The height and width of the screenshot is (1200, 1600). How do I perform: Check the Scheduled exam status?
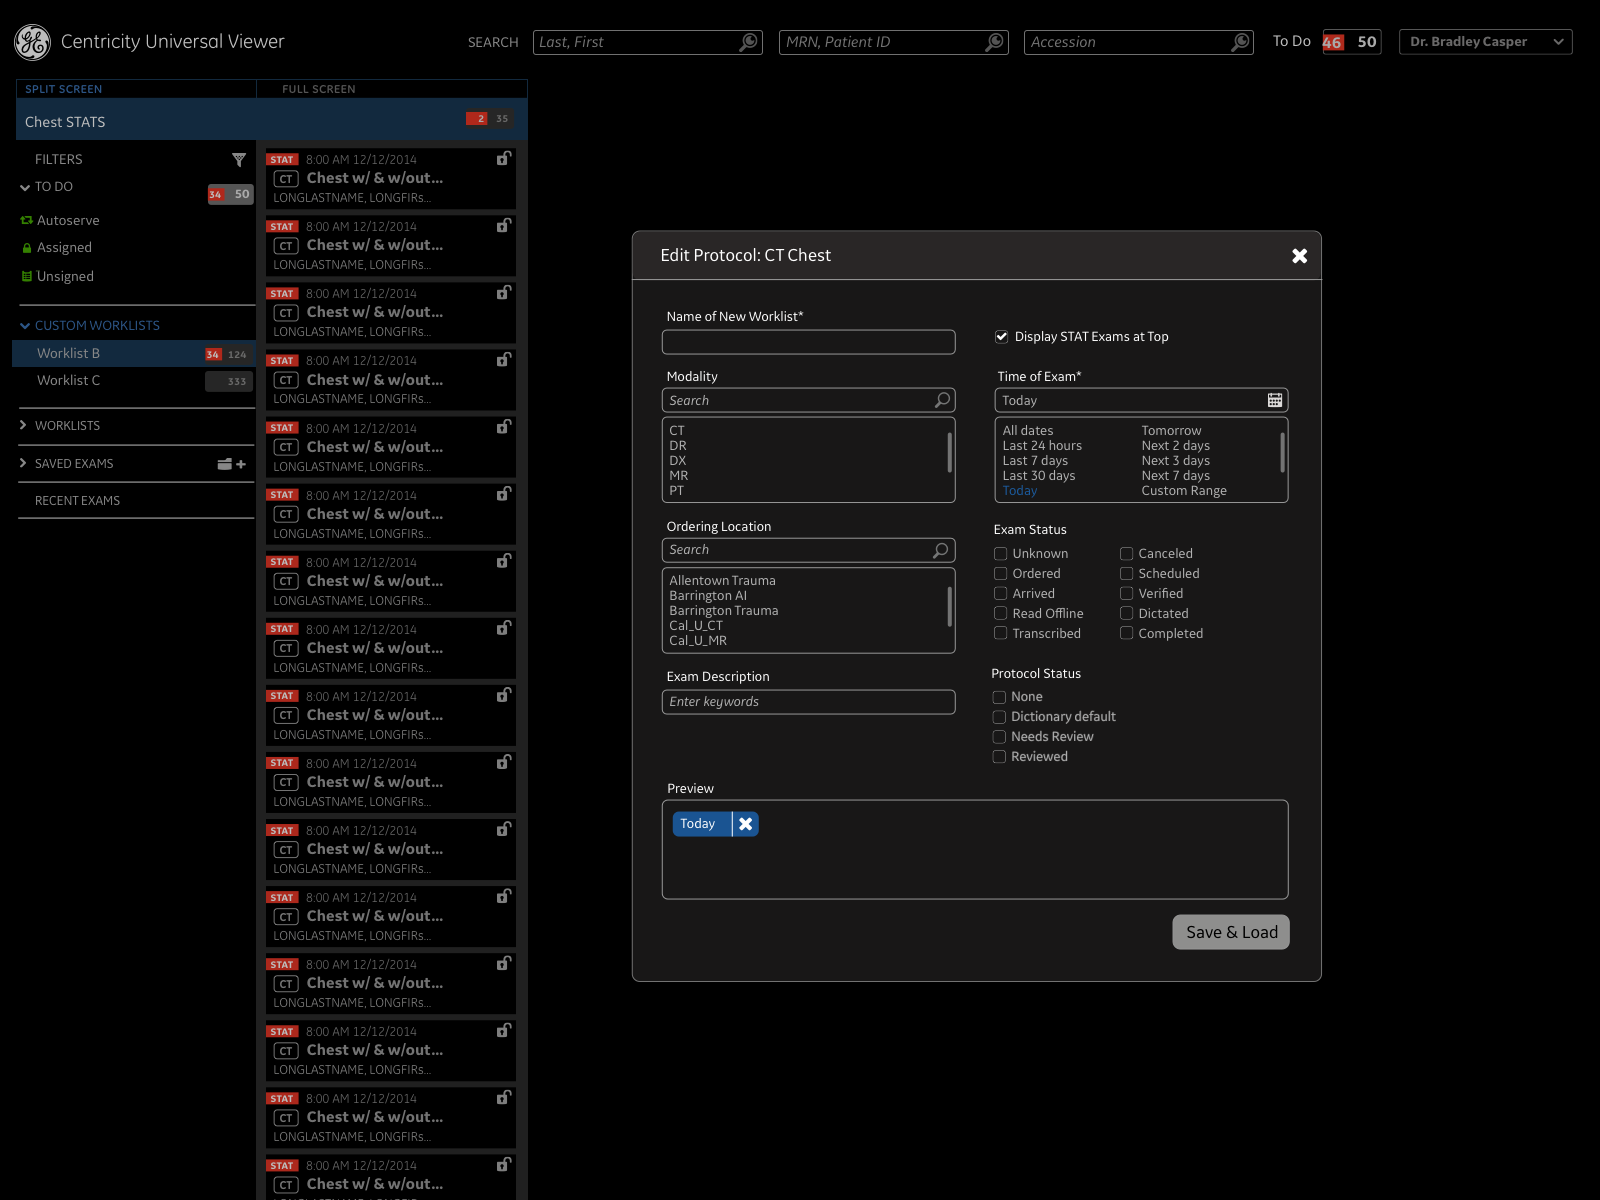(1126, 574)
